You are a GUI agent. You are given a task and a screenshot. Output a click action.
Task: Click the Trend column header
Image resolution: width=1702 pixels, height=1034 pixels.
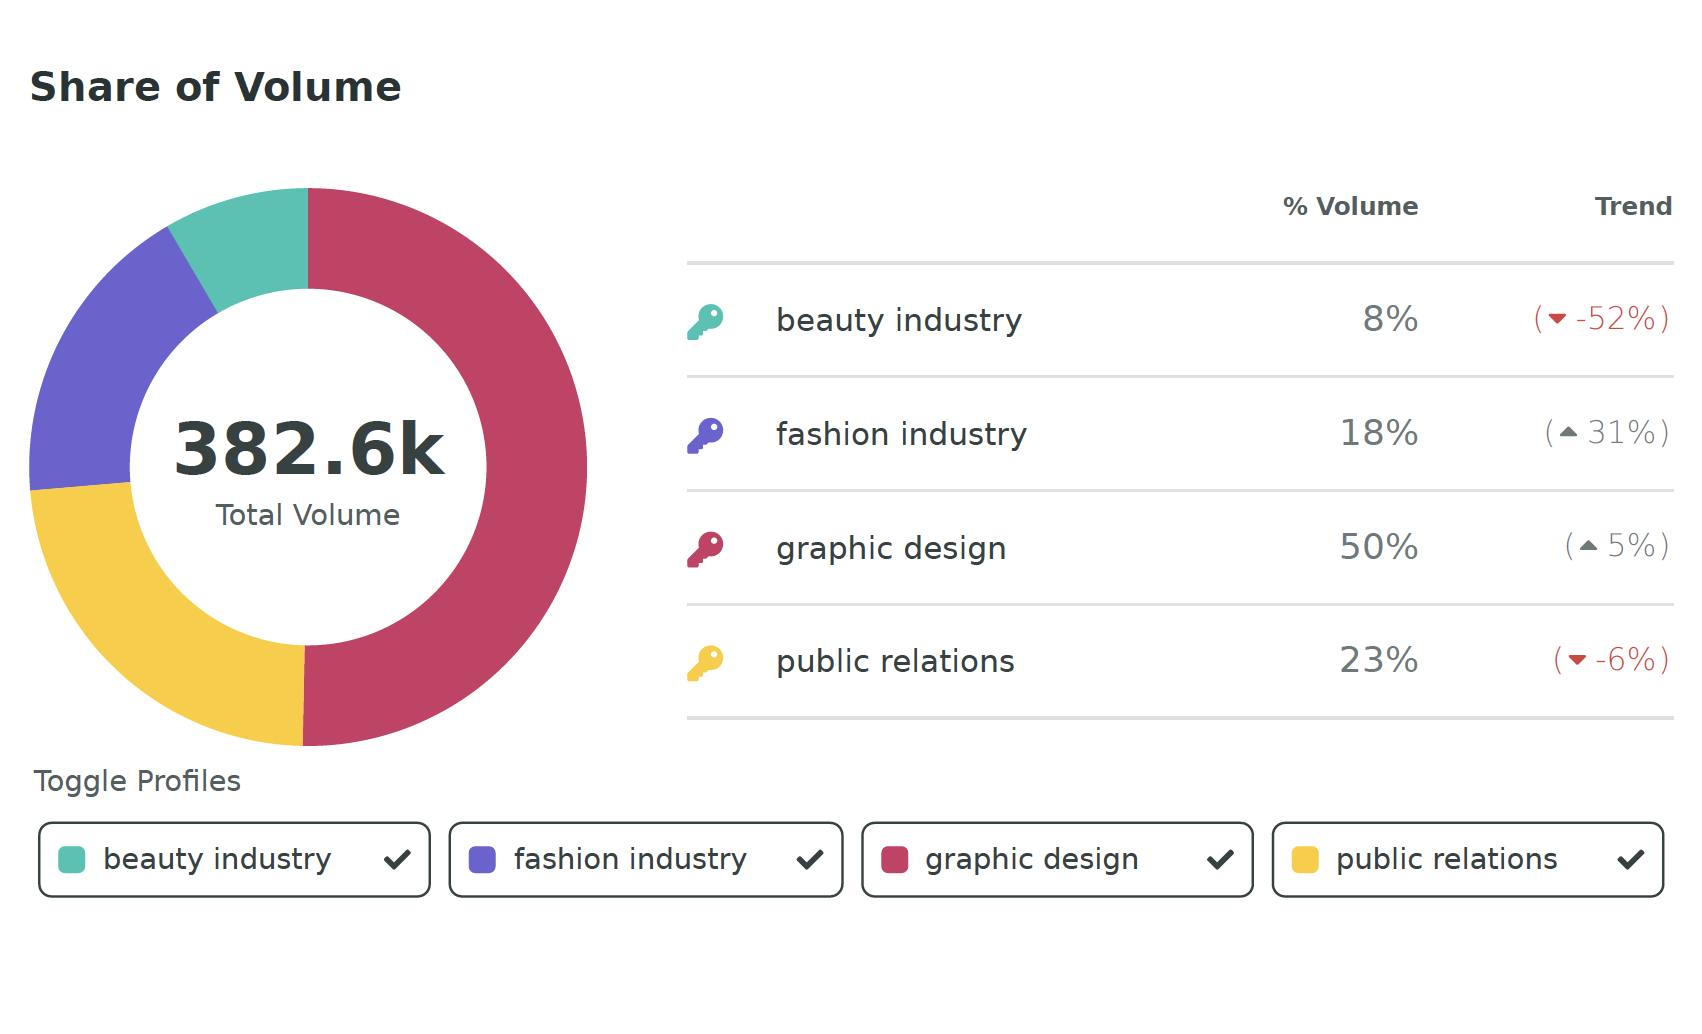point(1633,207)
